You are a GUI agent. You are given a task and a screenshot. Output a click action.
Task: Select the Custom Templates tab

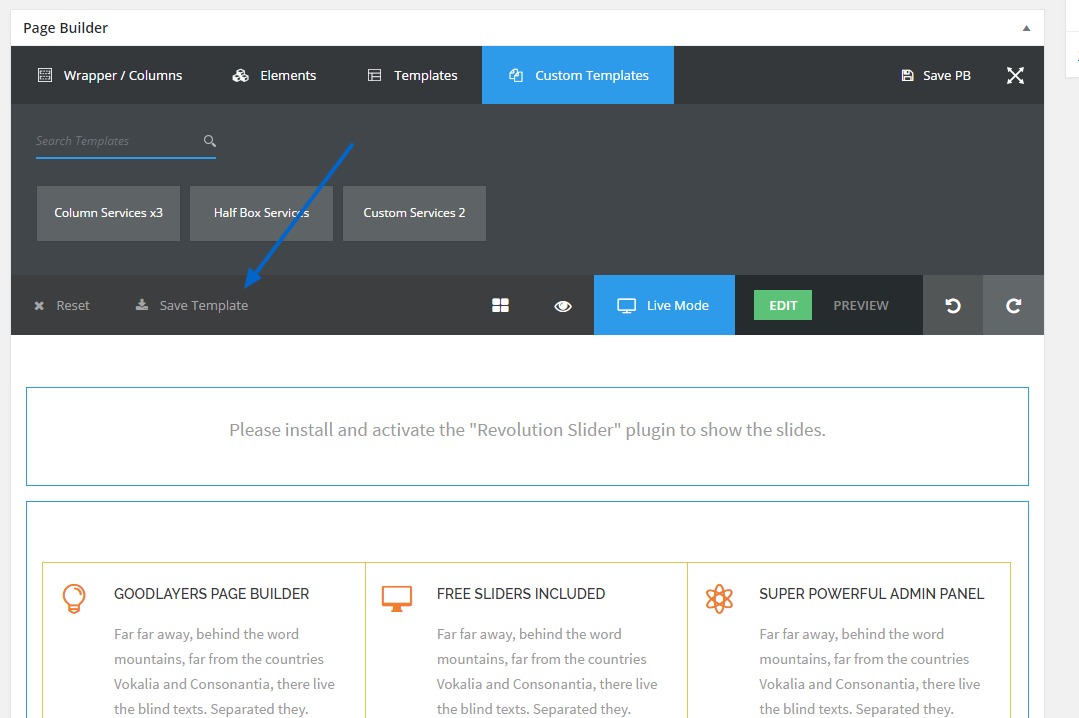pos(578,76)
